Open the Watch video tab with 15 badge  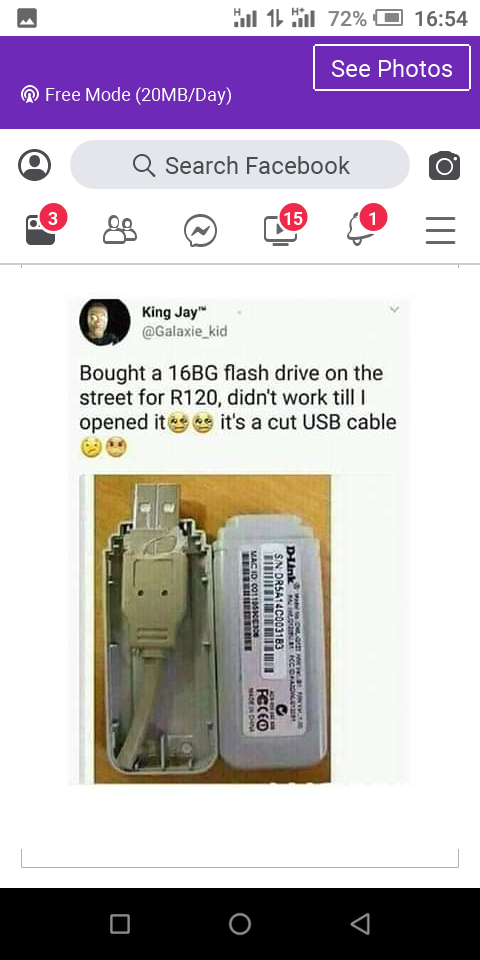tap(283, 228)
